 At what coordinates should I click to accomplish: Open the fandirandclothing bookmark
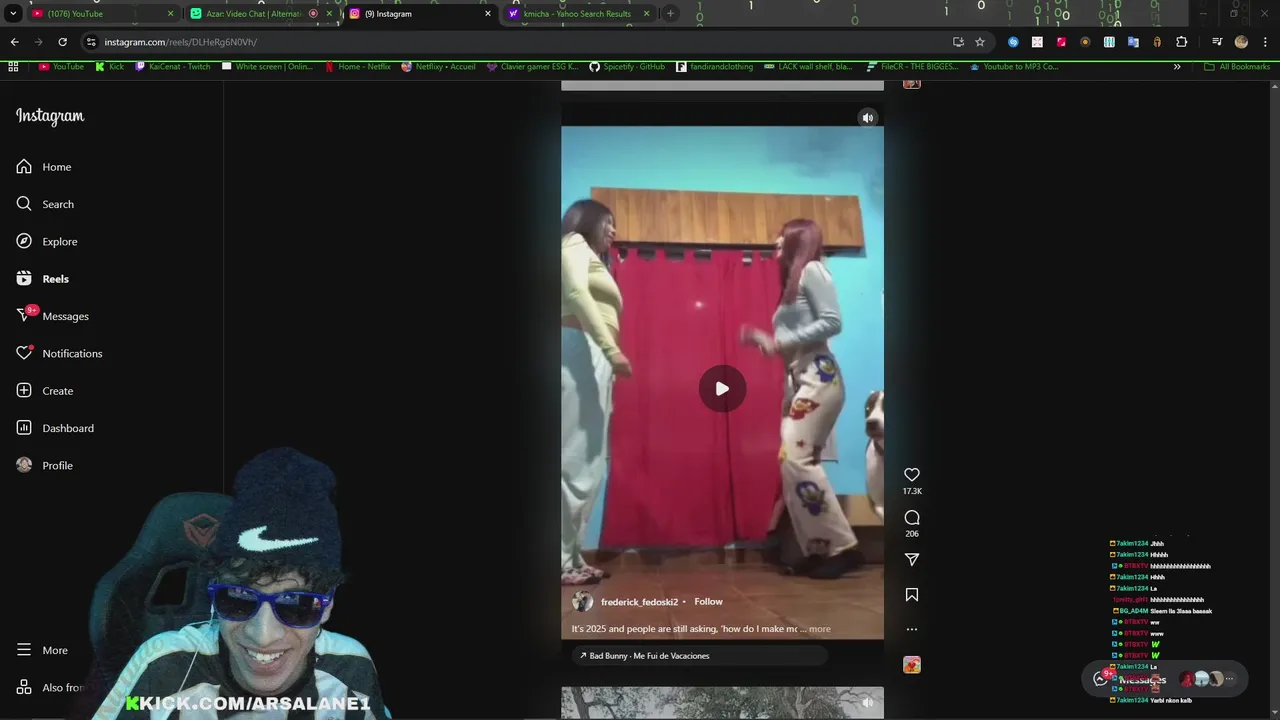point(714,67)
